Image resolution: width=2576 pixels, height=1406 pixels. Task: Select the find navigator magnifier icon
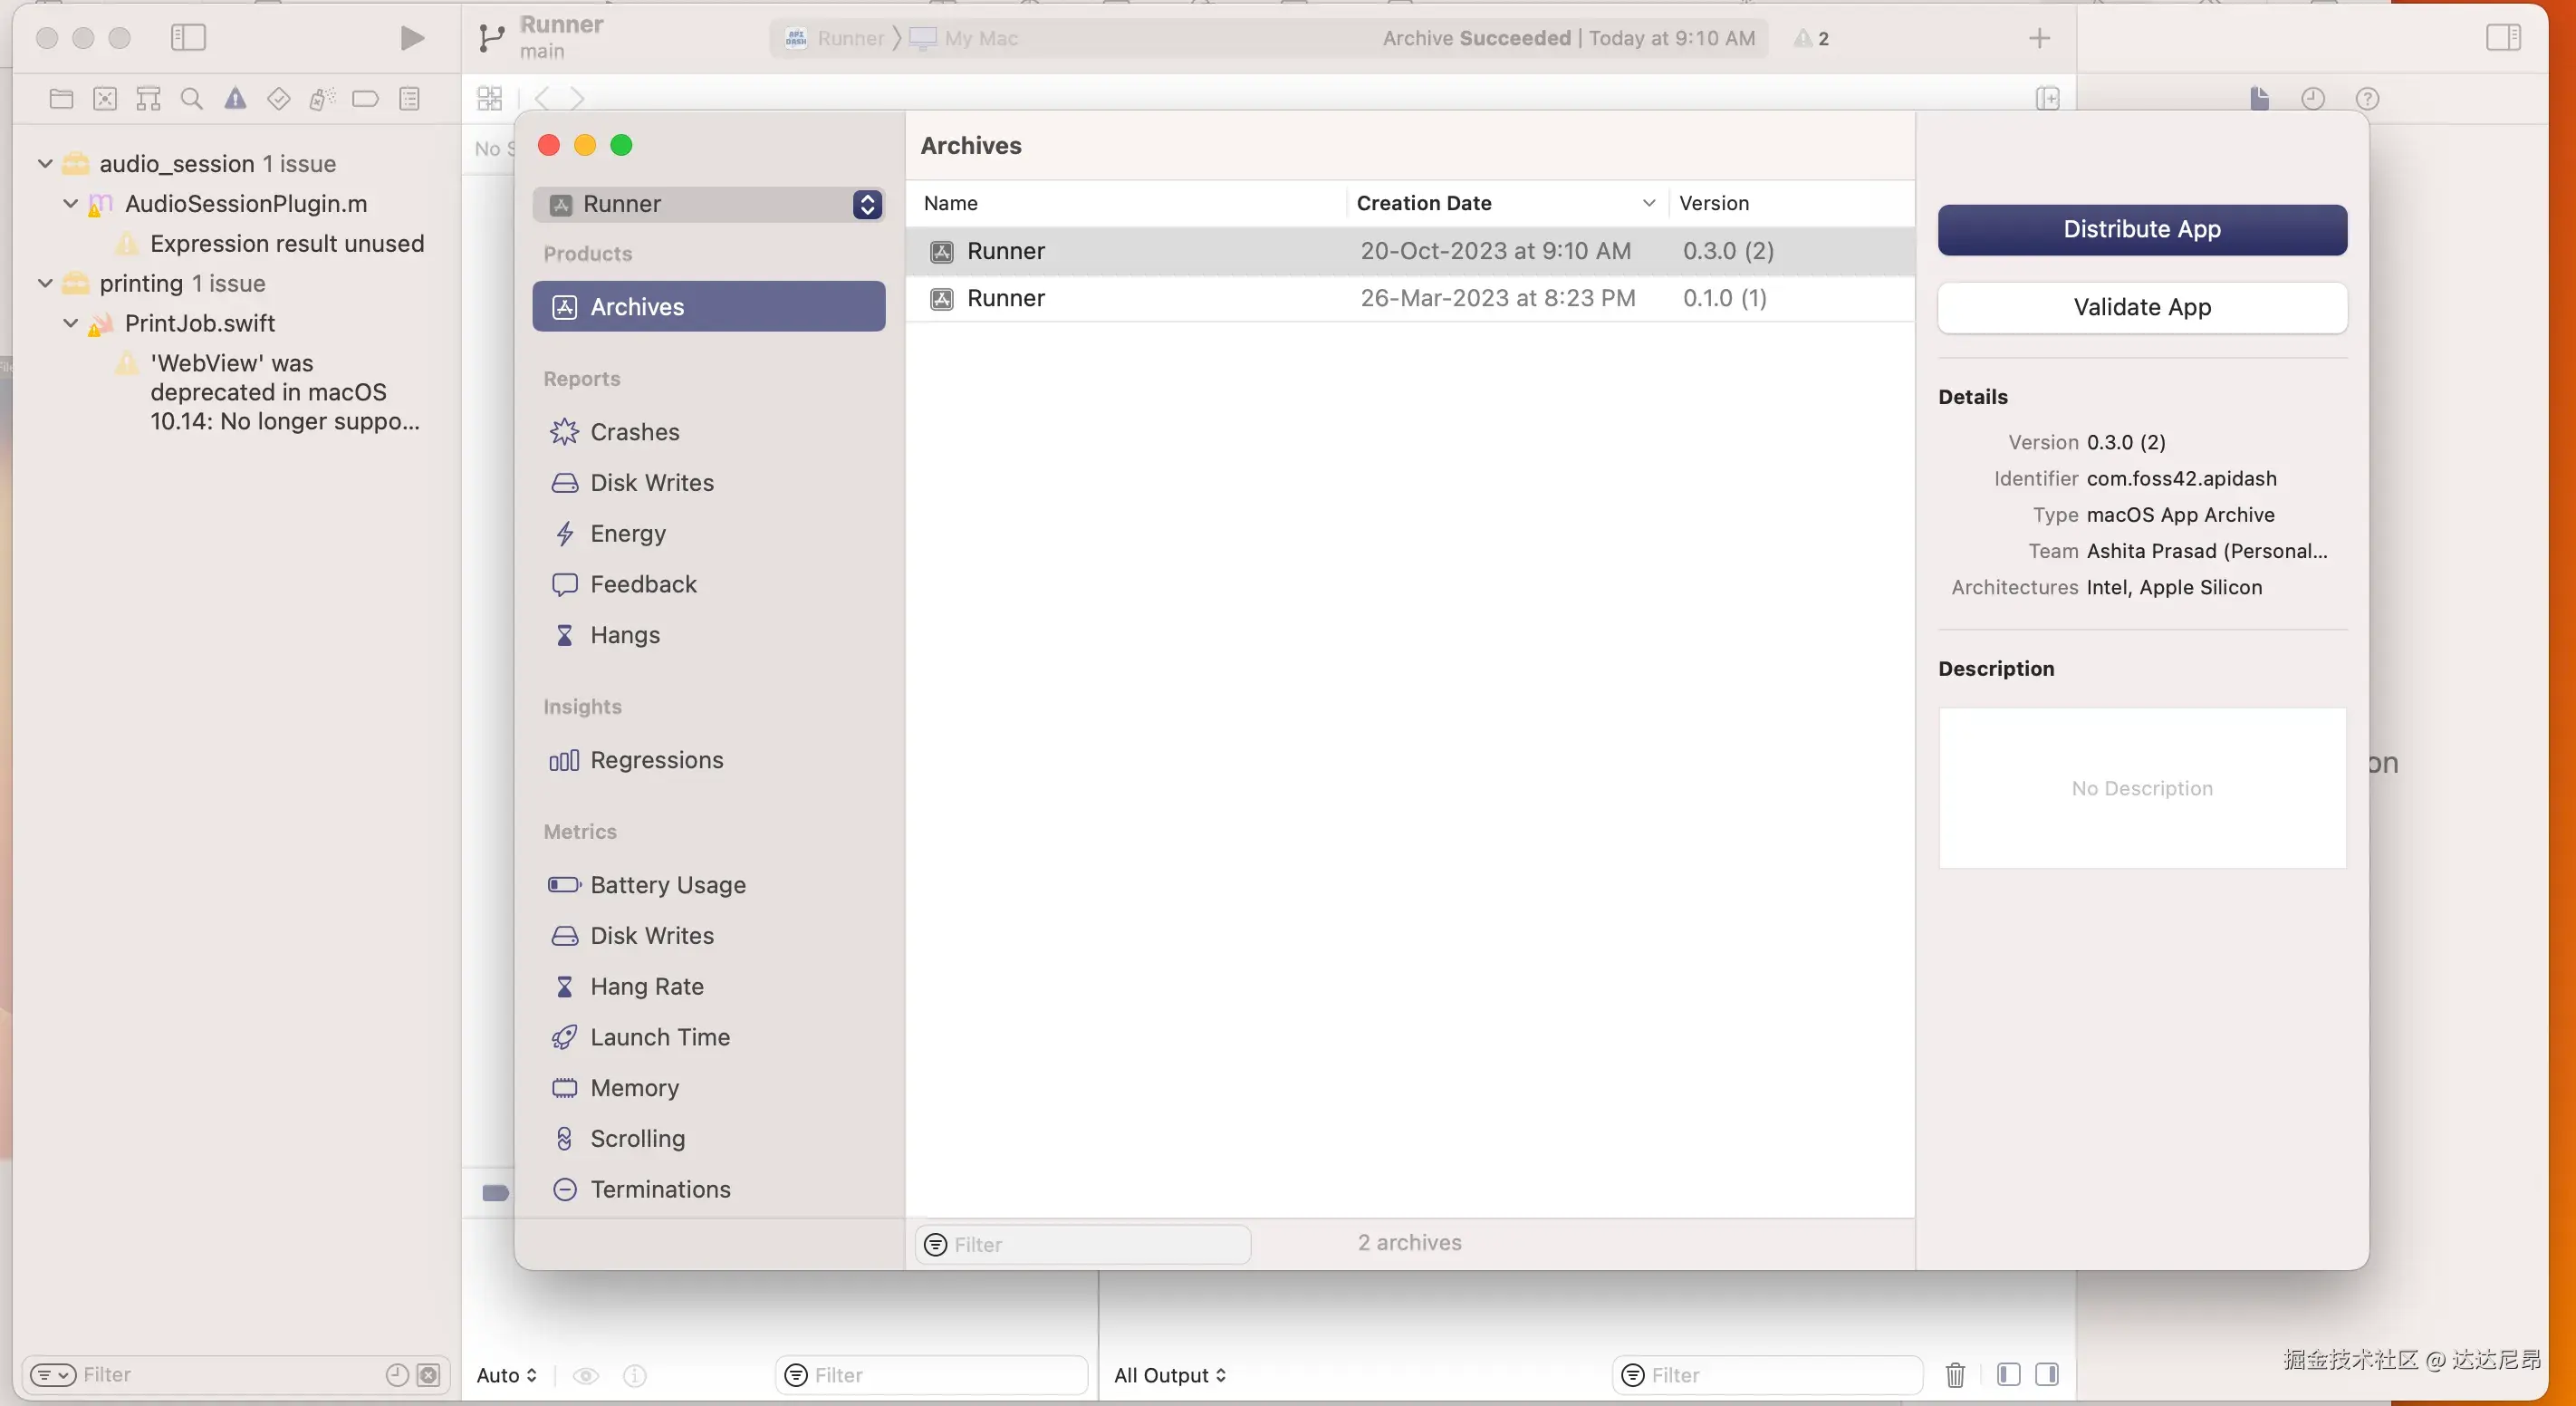[191, 98]
